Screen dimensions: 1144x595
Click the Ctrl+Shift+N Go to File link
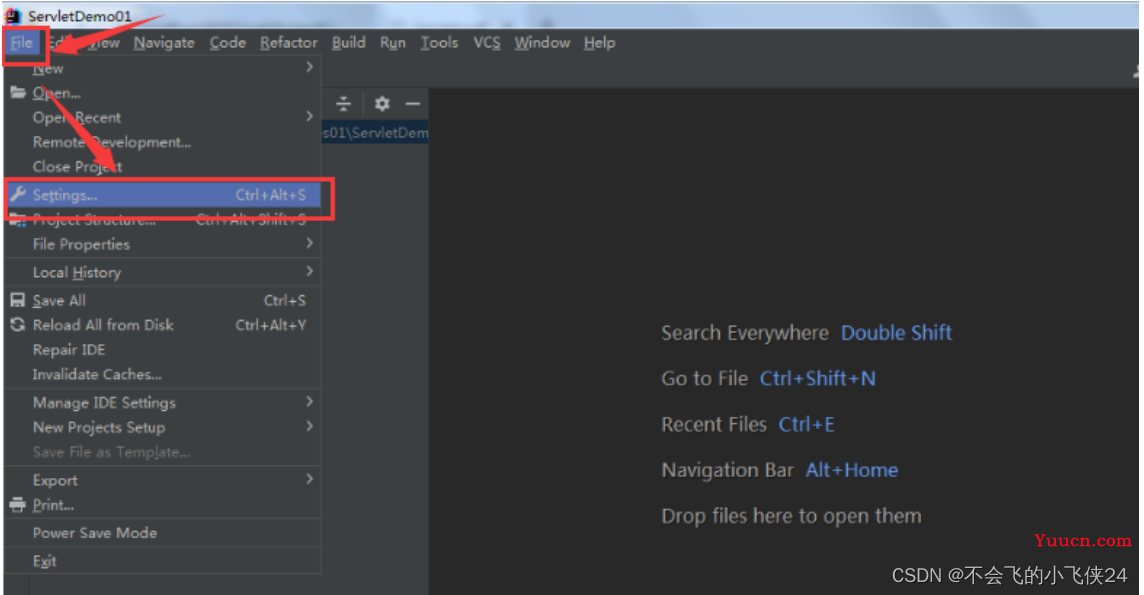pos(817,379)
